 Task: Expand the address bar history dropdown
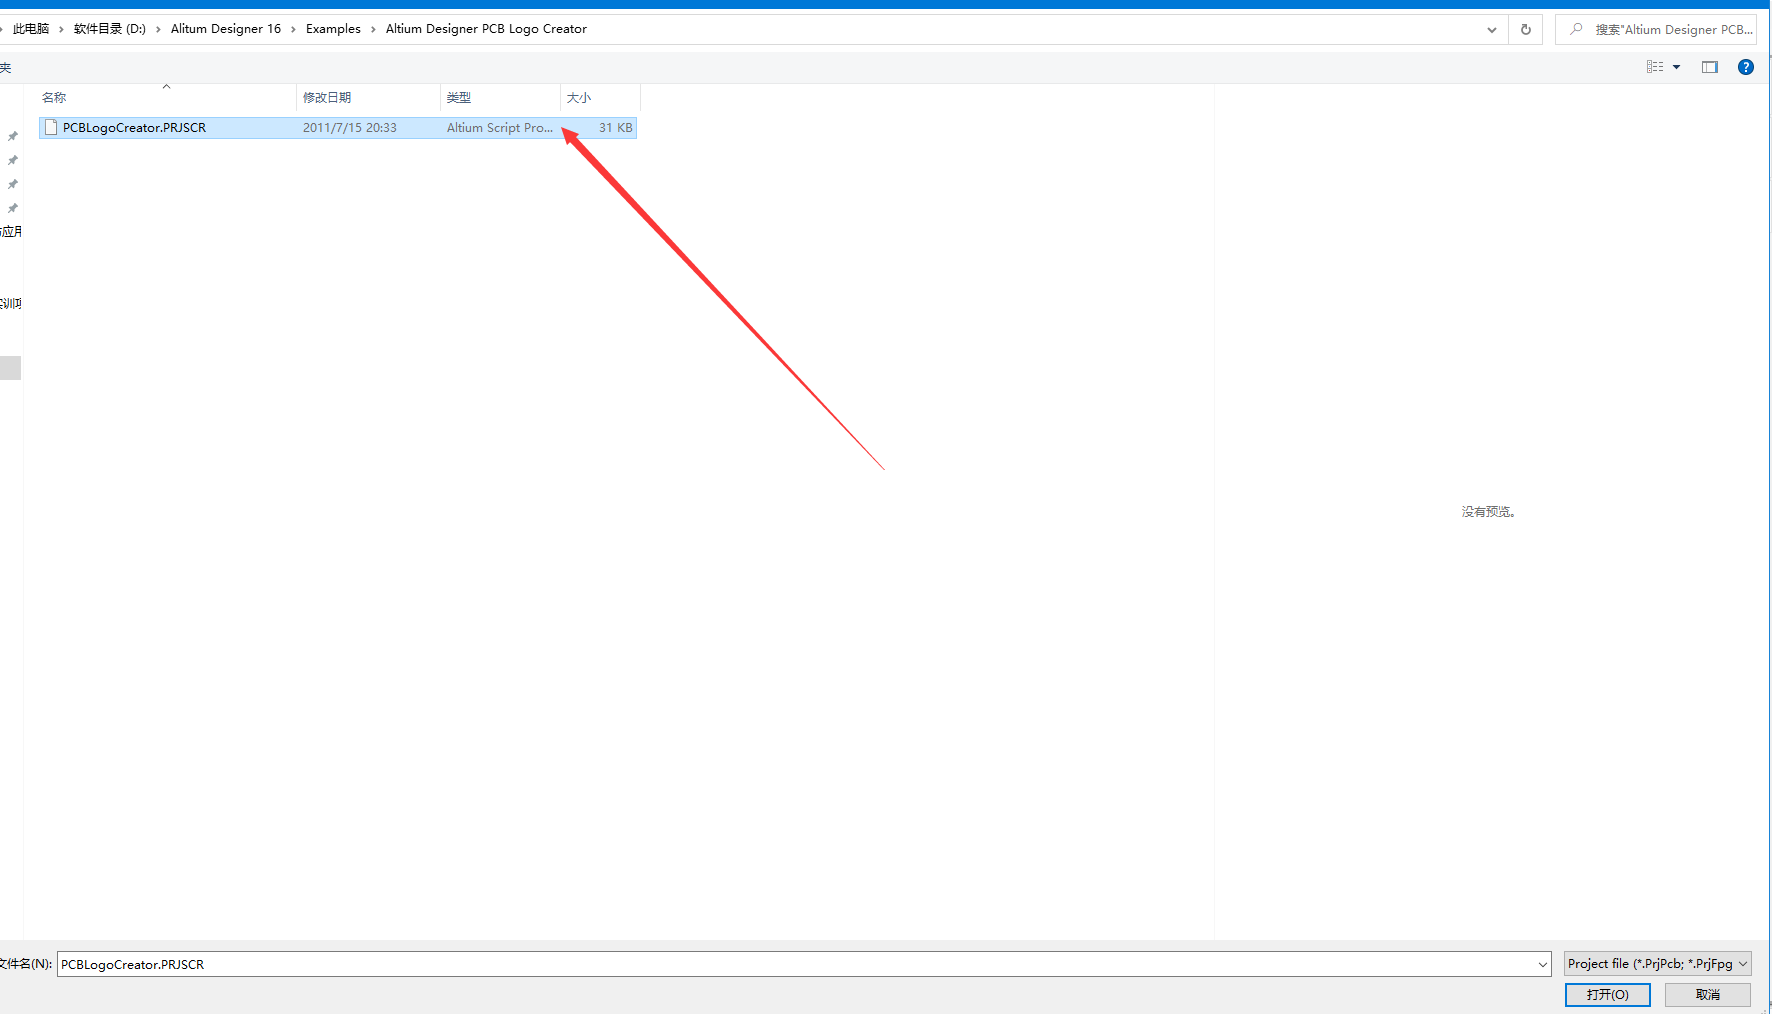click(1491, 29)
